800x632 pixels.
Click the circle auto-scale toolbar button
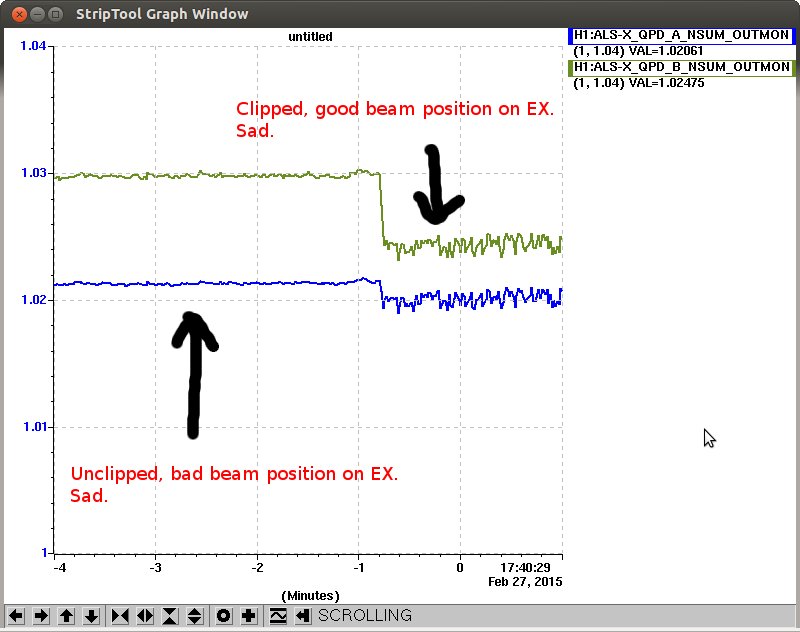pyautogui.click(x=223, y=616)
